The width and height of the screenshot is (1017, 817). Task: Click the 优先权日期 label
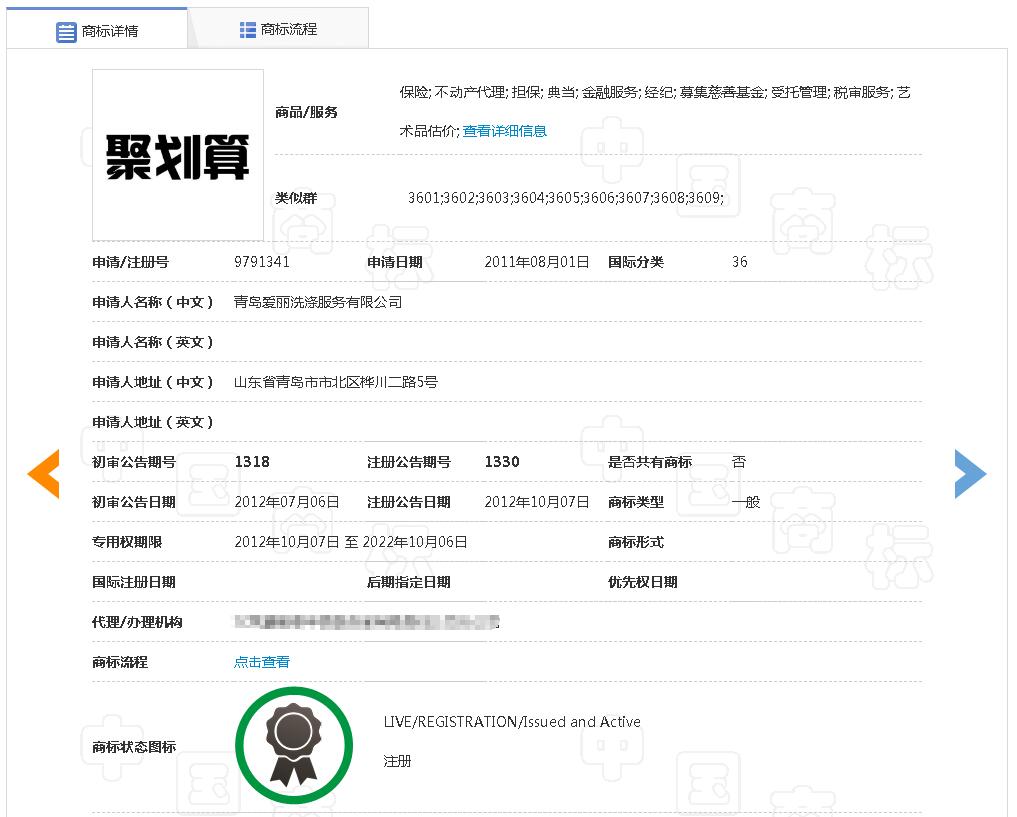point(643,582)
